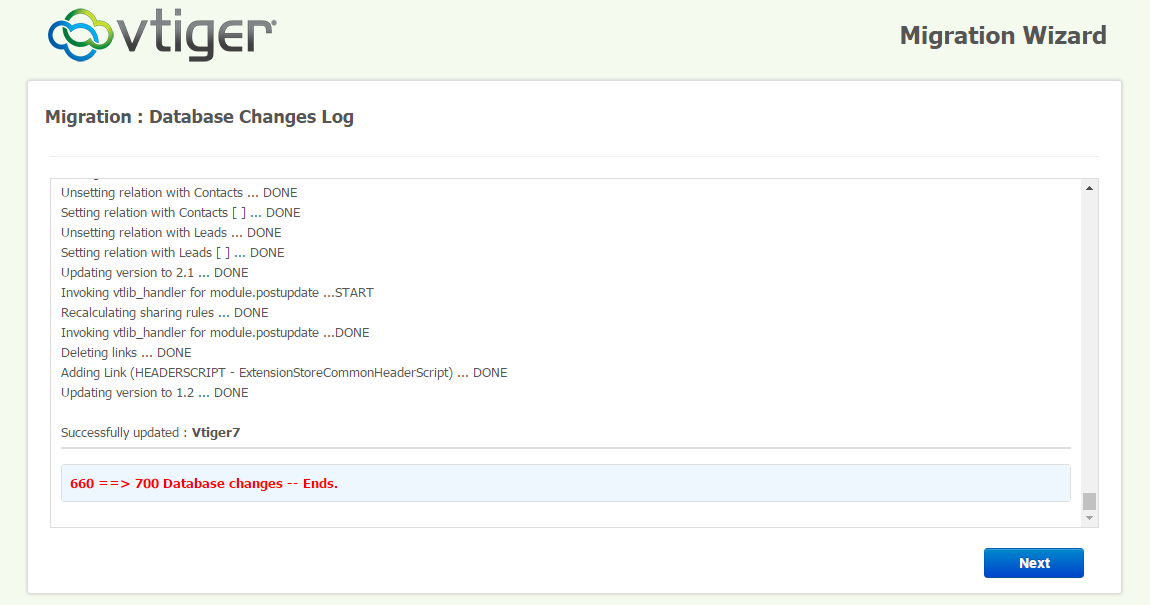Click the log scrollbar down arrow
The height and width of the screenshot is (605, 1150).
tap(1089, 518)
